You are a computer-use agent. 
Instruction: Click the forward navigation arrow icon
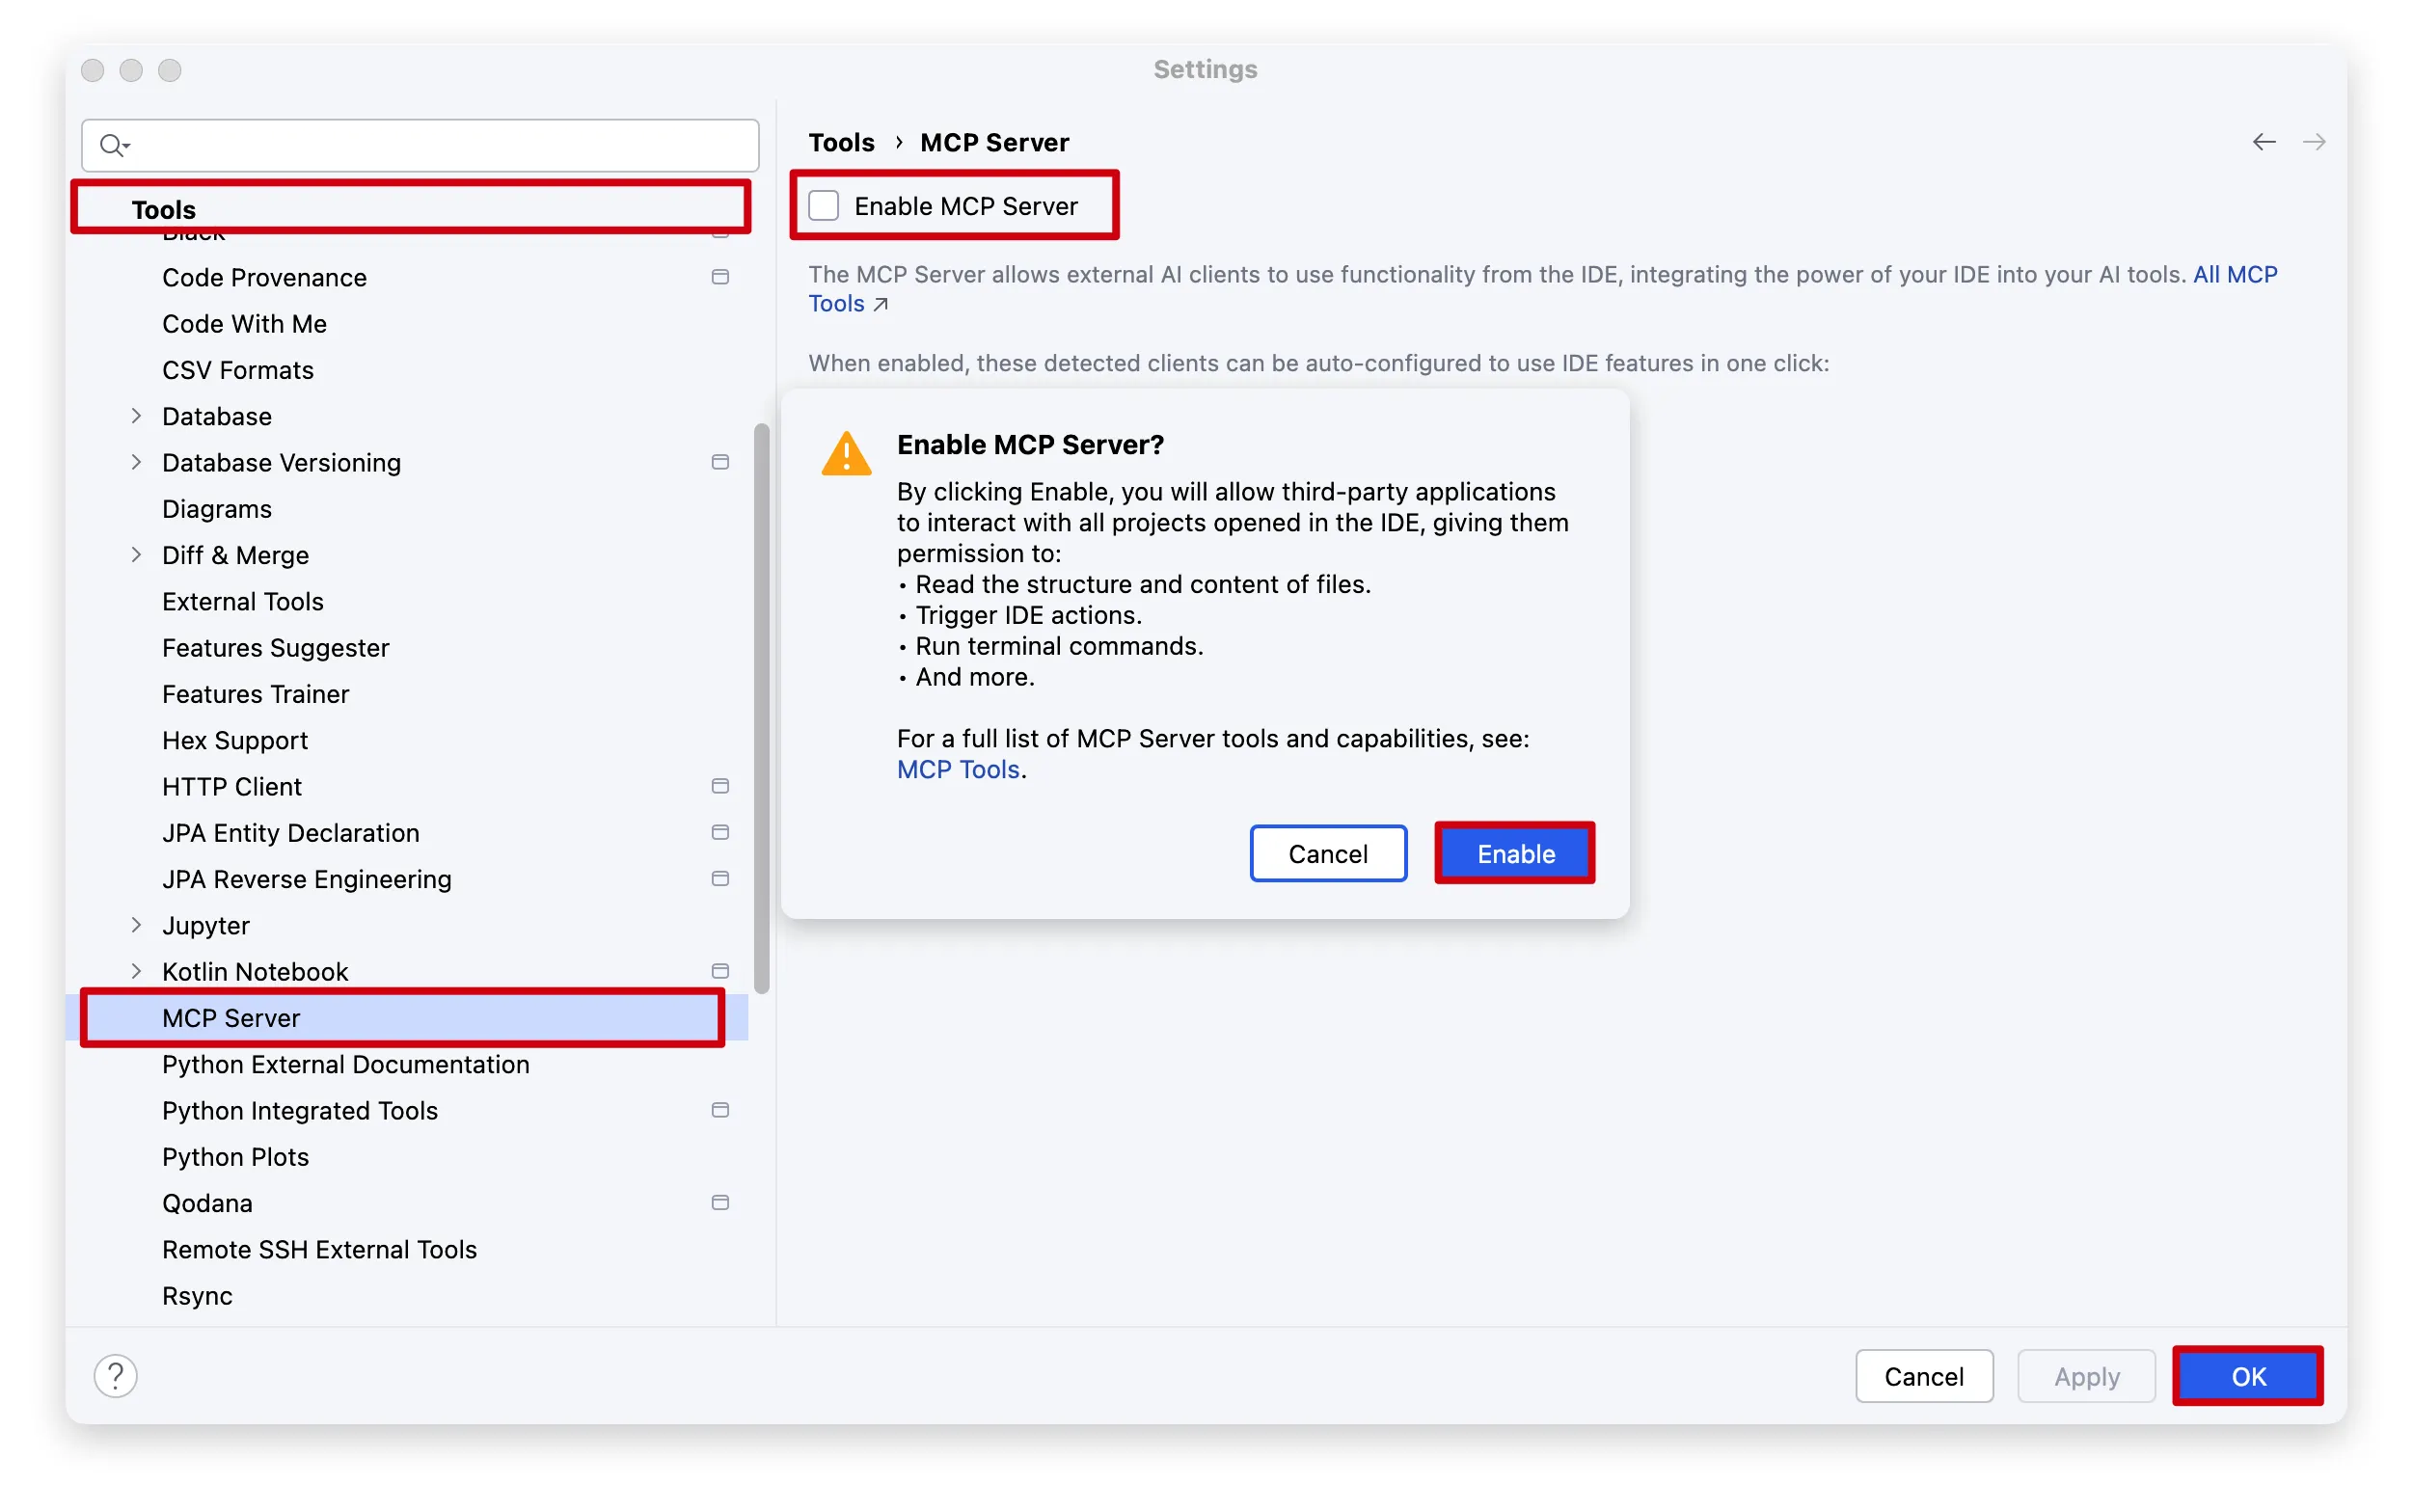click(x=2313, y=142)
